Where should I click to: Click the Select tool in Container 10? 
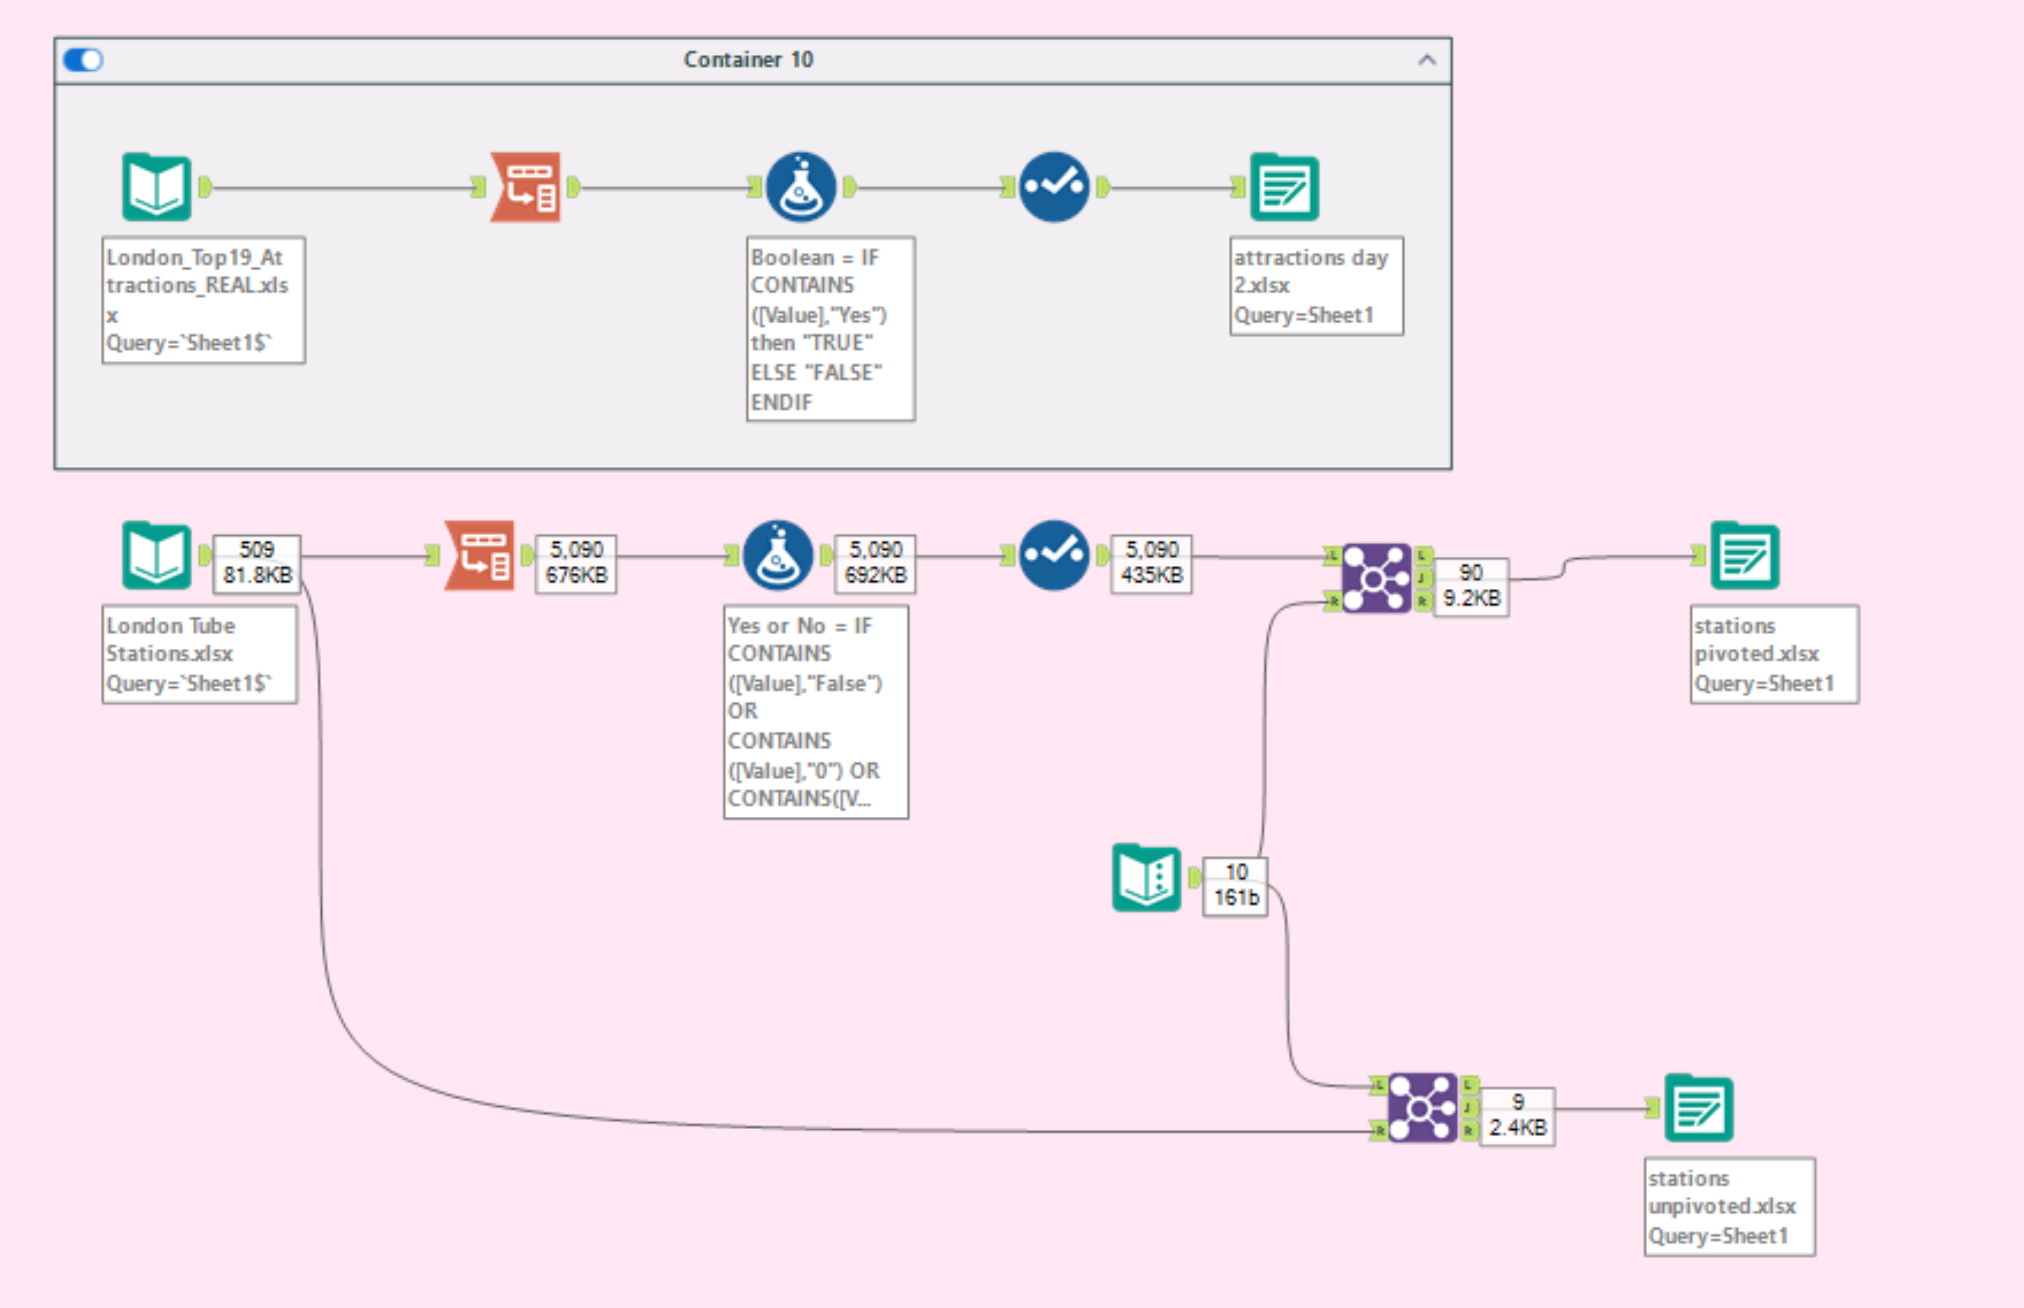click(1054, 187)
